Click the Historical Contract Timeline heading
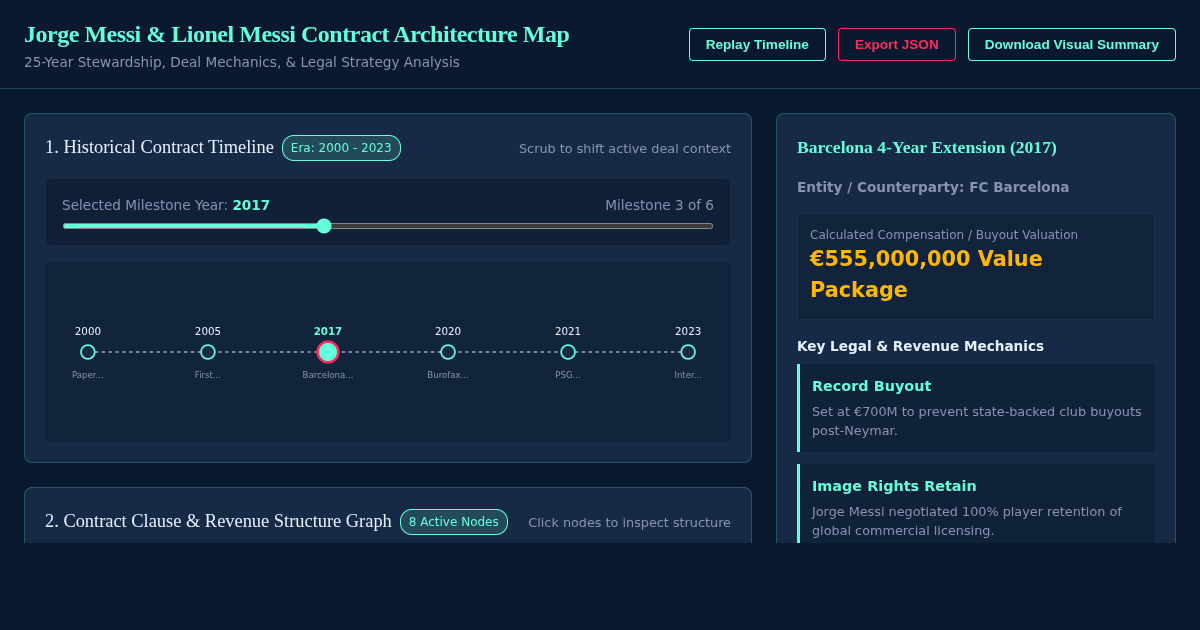 pyautogui.click(x=159, y=147)
